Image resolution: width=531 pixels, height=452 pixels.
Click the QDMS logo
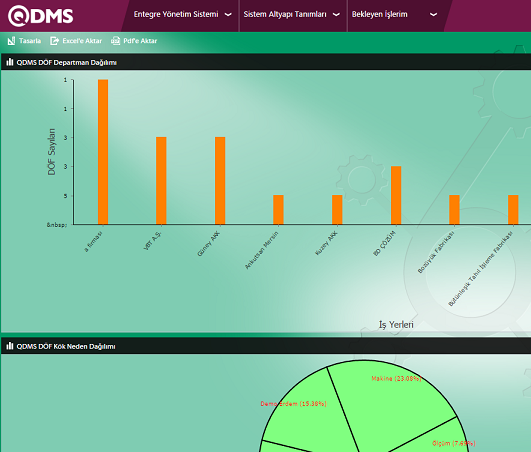pos(40,16)
